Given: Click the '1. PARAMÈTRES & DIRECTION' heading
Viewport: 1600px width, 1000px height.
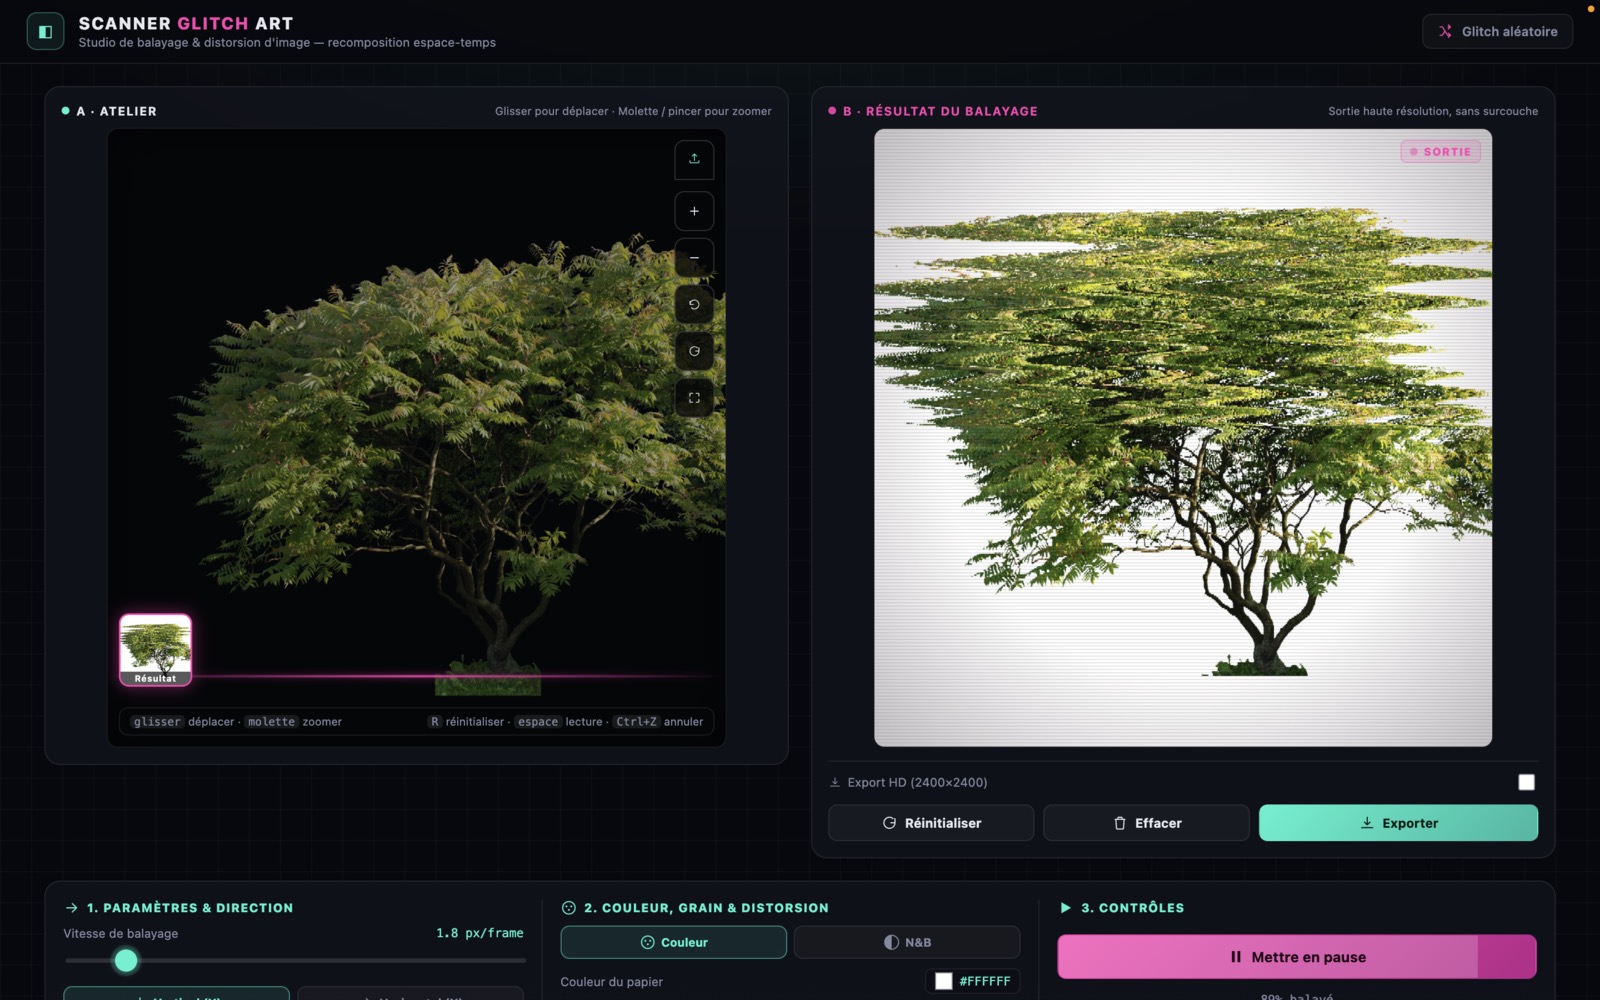Looking at the screenshot, I should click(x=190, y=908).
